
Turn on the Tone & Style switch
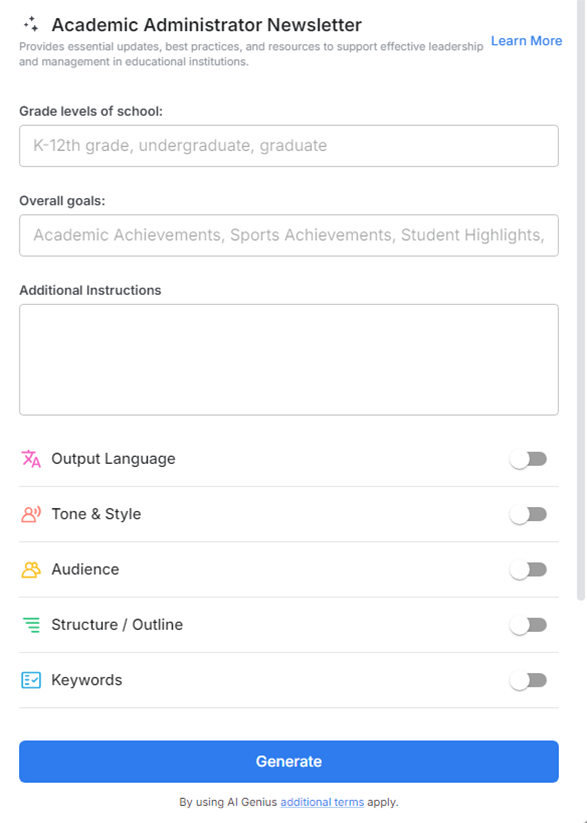point(528,513)
